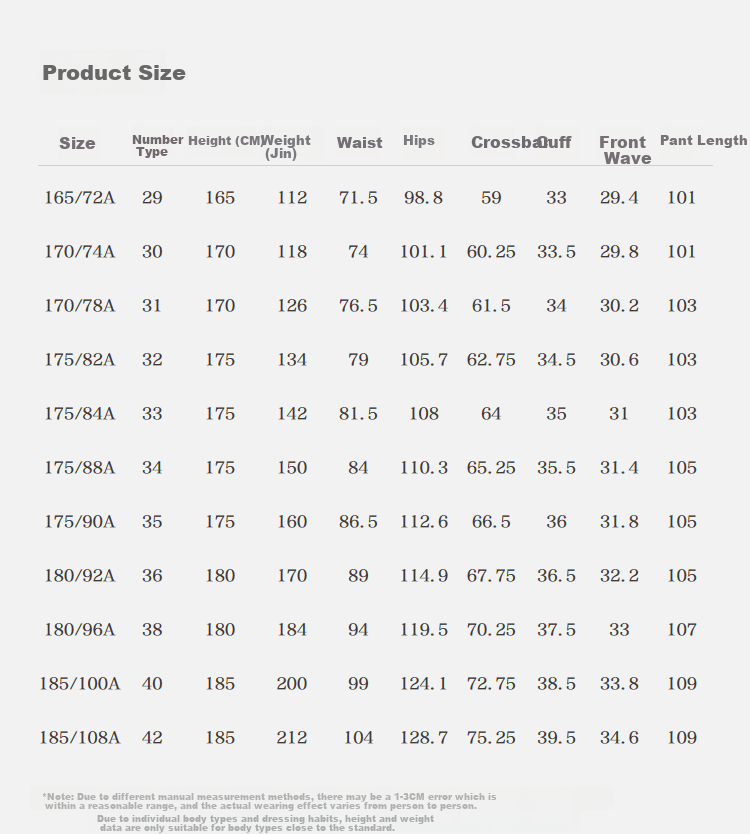This screenshot has width=750, height=834.
Task: Select the 185/108A size row label
Action: 80,738
